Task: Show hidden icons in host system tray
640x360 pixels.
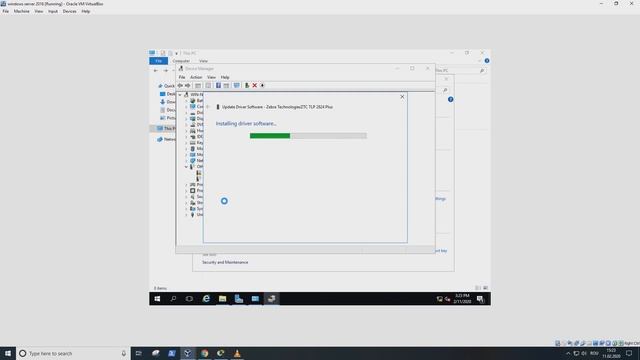Action: pyautogui.click(x=568, y=353)
